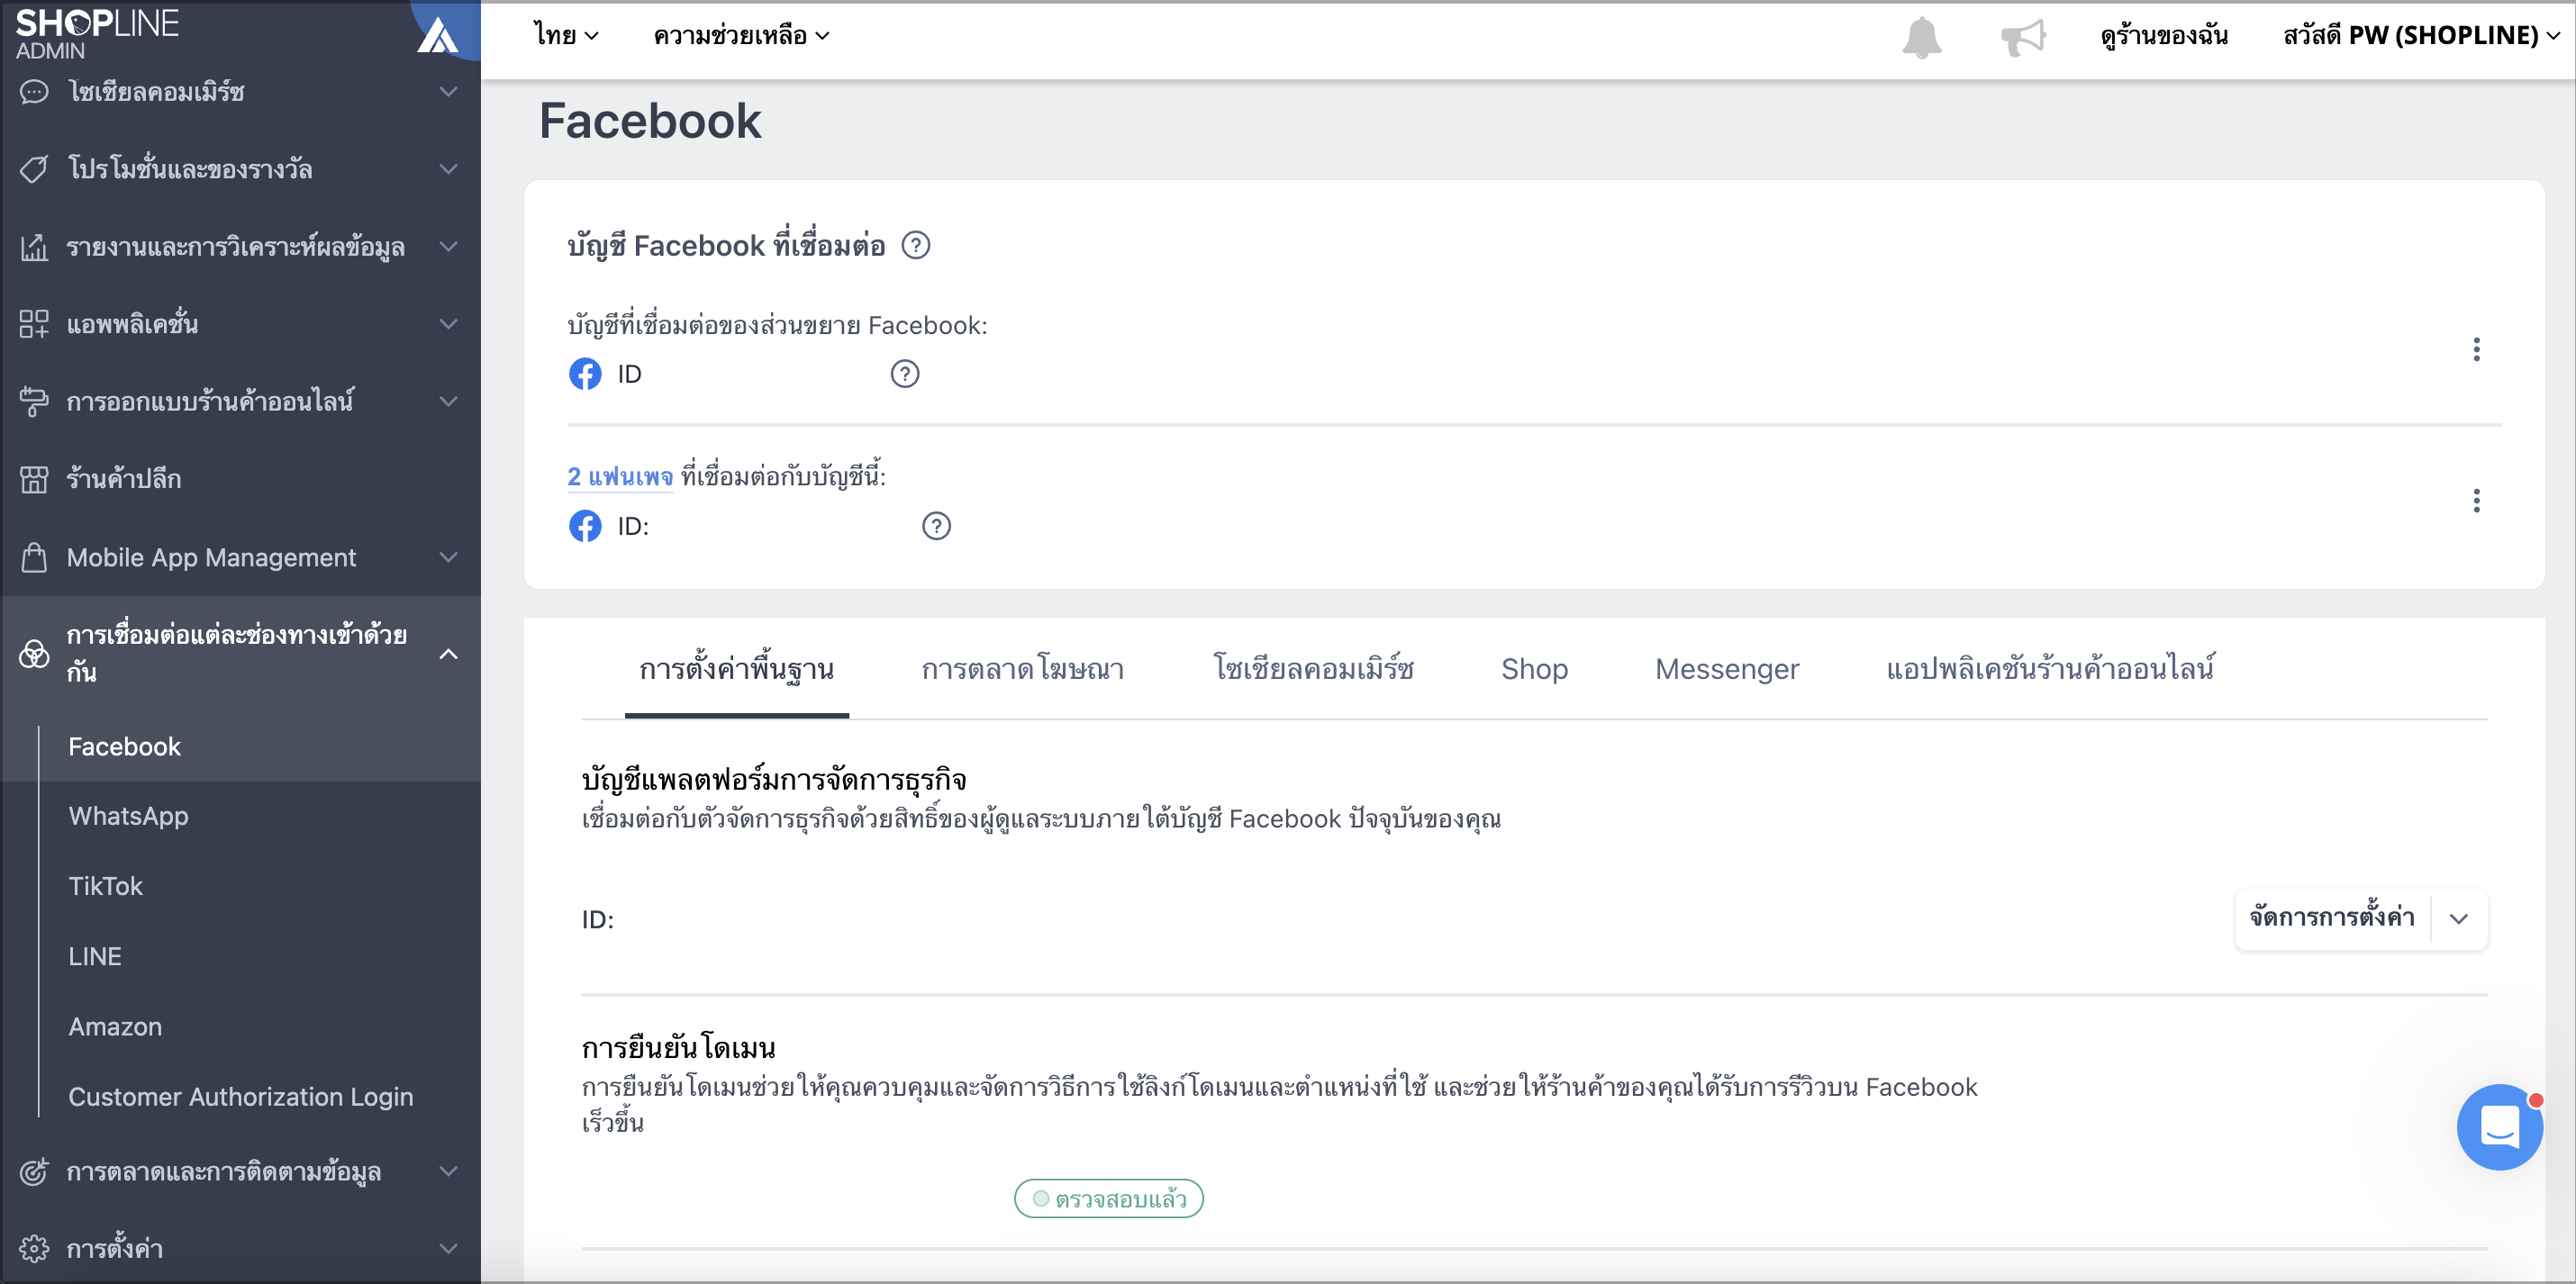2576x1284 pixels.
Task: Click the gear icon for การตั้งค่า
Action: pyautogui.click(x=34, y=1248)
